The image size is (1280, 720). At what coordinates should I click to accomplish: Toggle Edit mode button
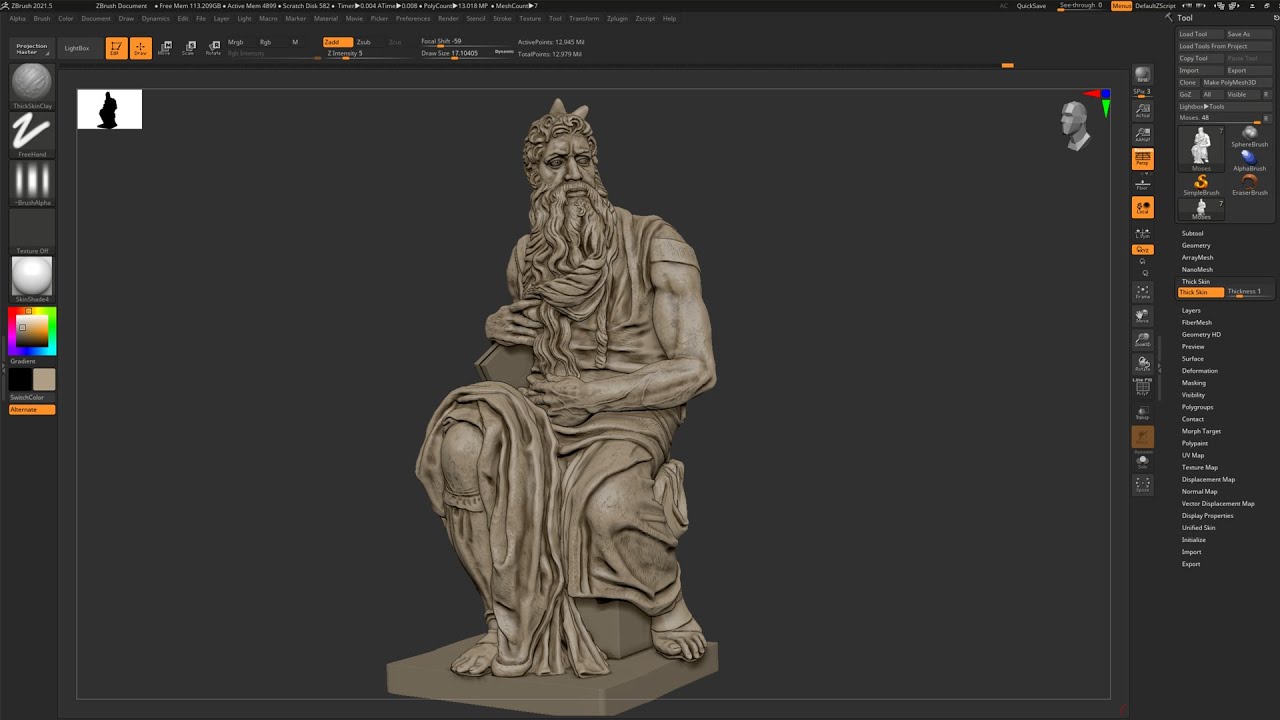pyautogui.click(x=116, y=48)
